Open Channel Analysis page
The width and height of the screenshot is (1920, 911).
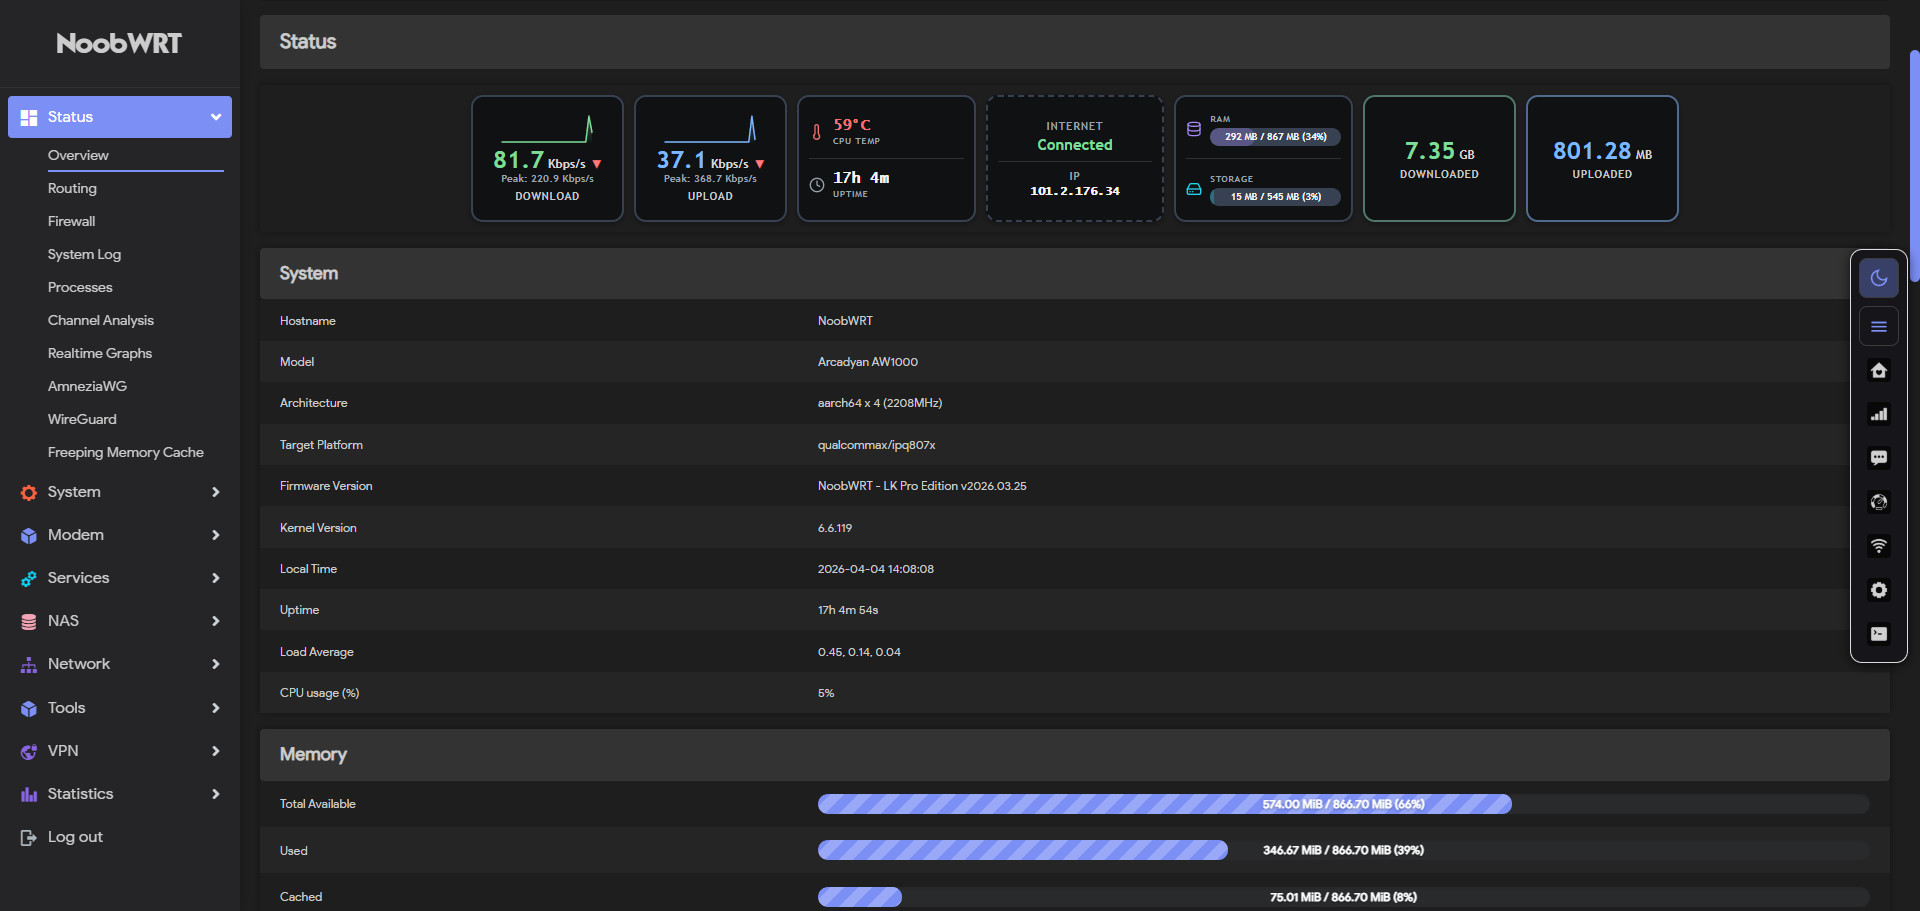click(x=101, y=320)
